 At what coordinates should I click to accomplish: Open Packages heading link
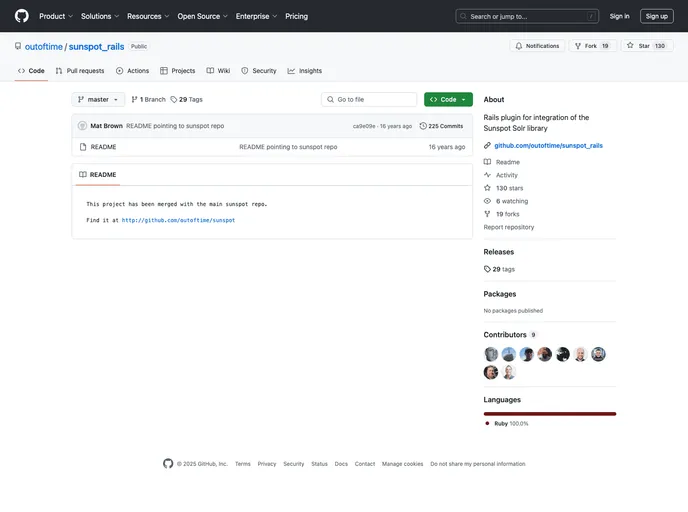click(500, 294)
